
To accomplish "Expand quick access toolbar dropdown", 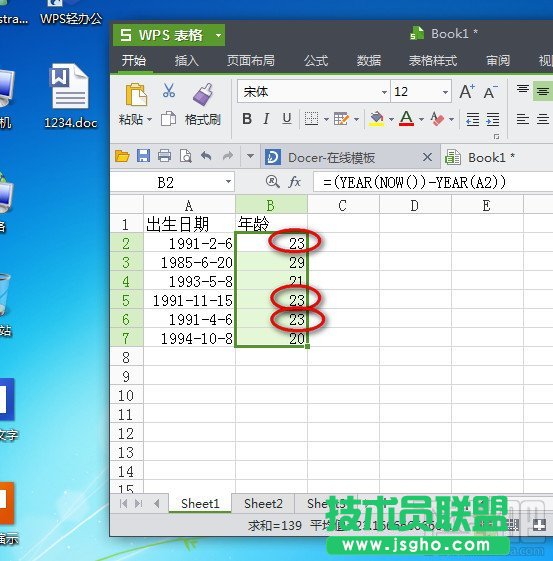I will click(x=250, y=156).
